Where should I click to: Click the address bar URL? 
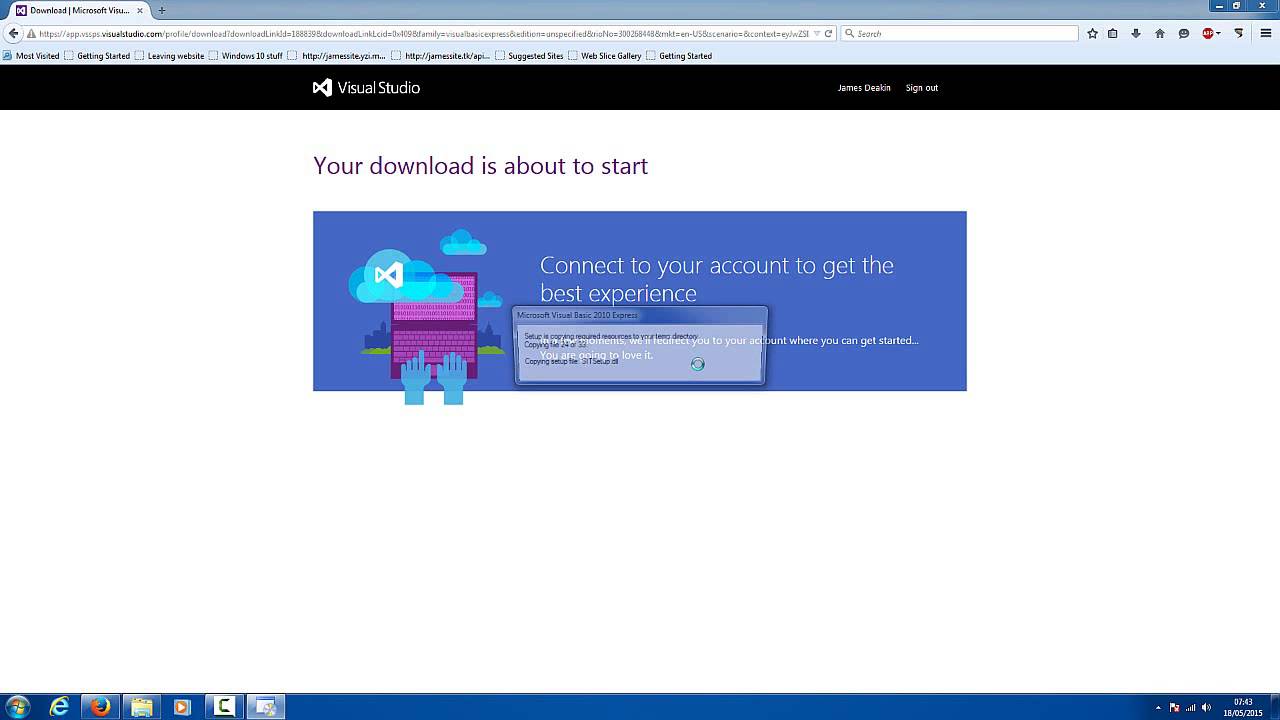point(423,33)
